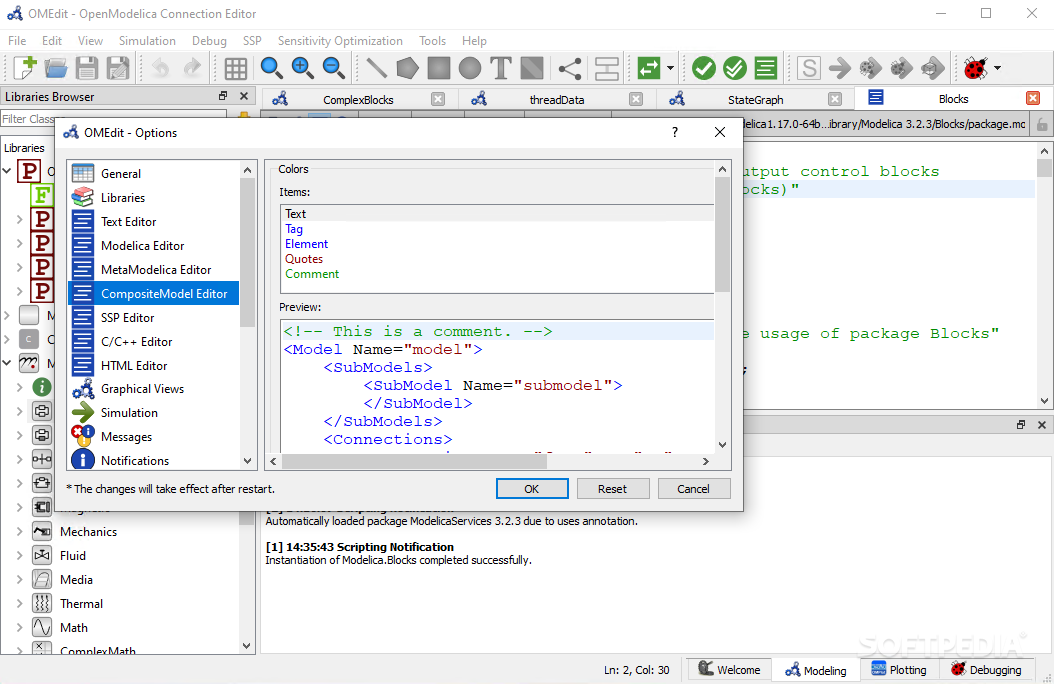Select the Bitmap shape tool
The image size is (1054, 684).
[x=532, y=68]
